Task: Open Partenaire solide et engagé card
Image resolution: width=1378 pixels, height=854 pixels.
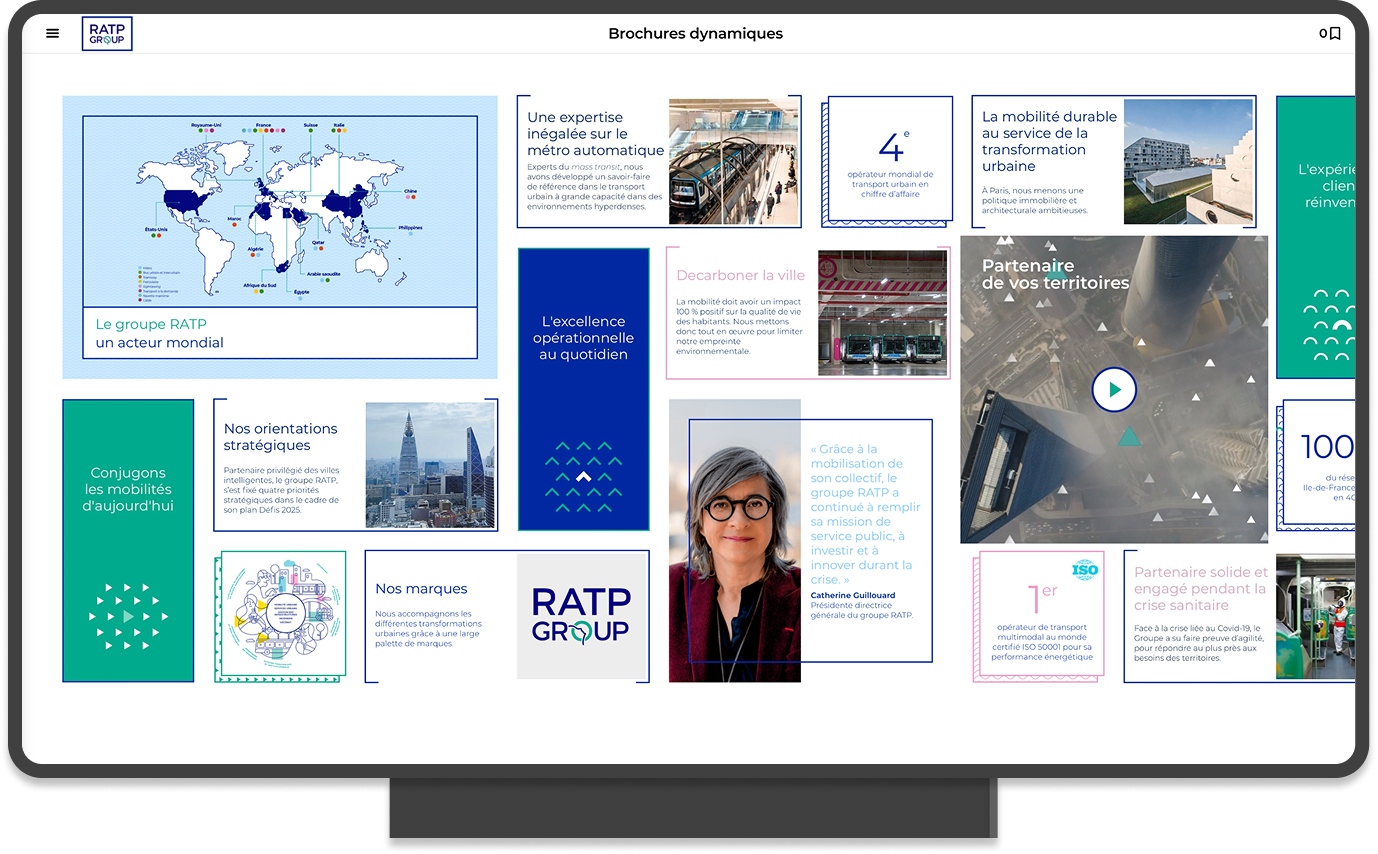Action: pos(1239,616)
